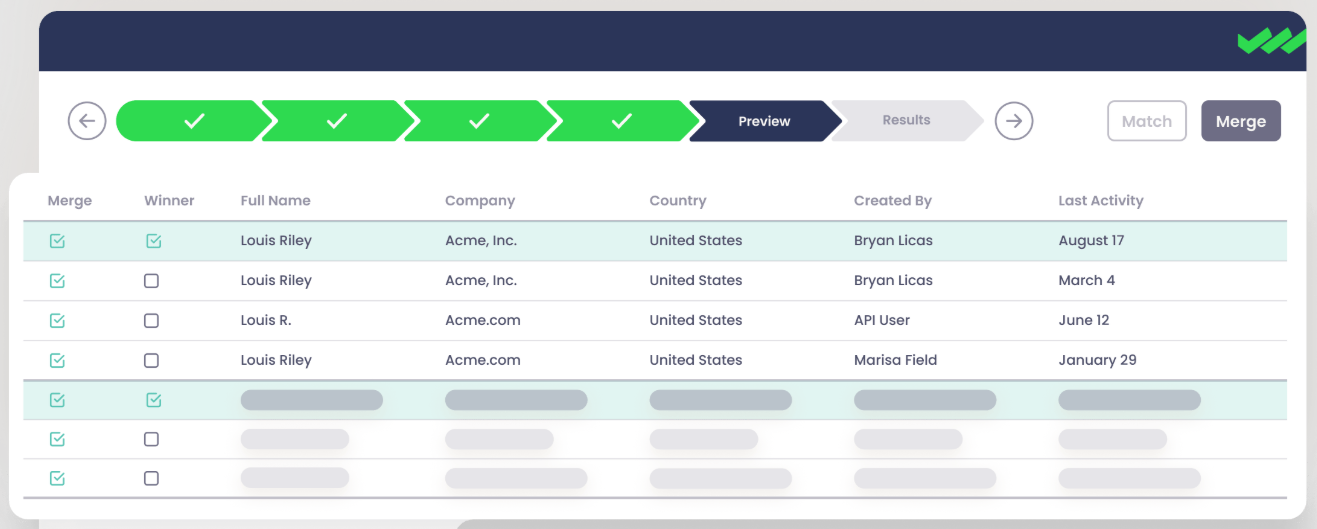The height and width of the screenshot is (529, 1317).
Task: Click the March 4 date cell
Action: [x=1087, y=280]
